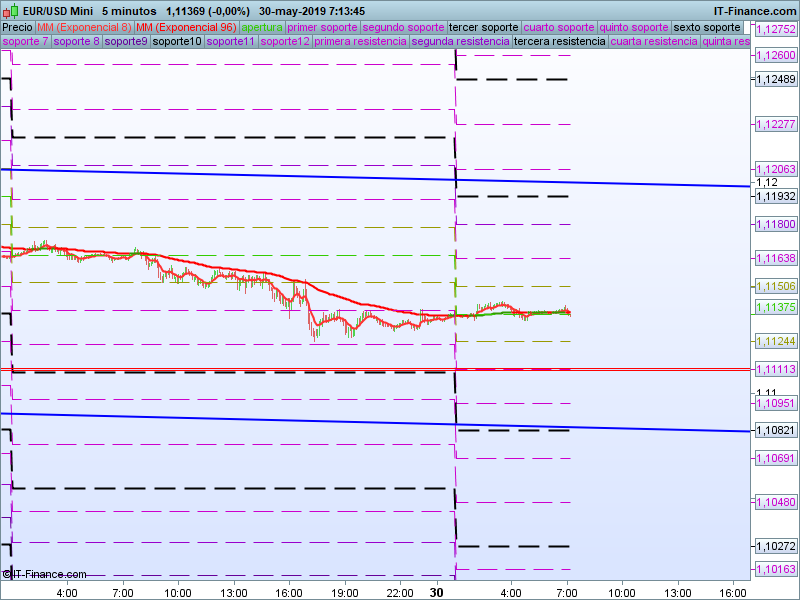Click the 1,12063 price label on axis
This screenshot has height=600, width=800.
coord(775,169)
